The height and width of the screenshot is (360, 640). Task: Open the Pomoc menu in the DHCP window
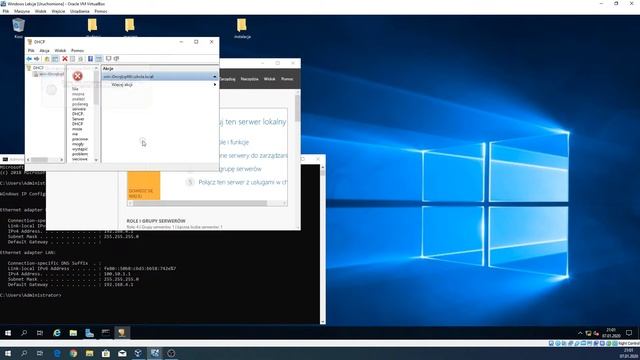tap(78, 51)
